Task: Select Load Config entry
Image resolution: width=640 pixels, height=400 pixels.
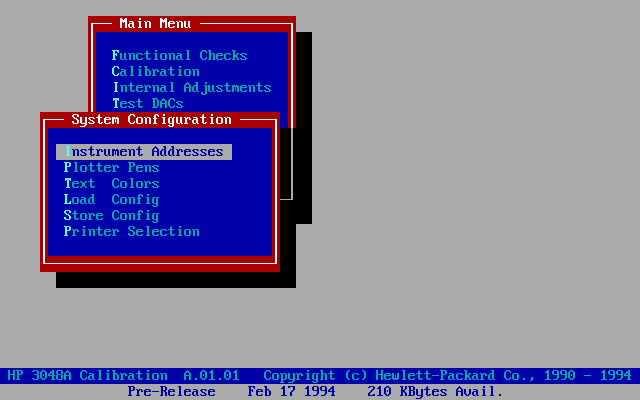Action: coord(111,200)
